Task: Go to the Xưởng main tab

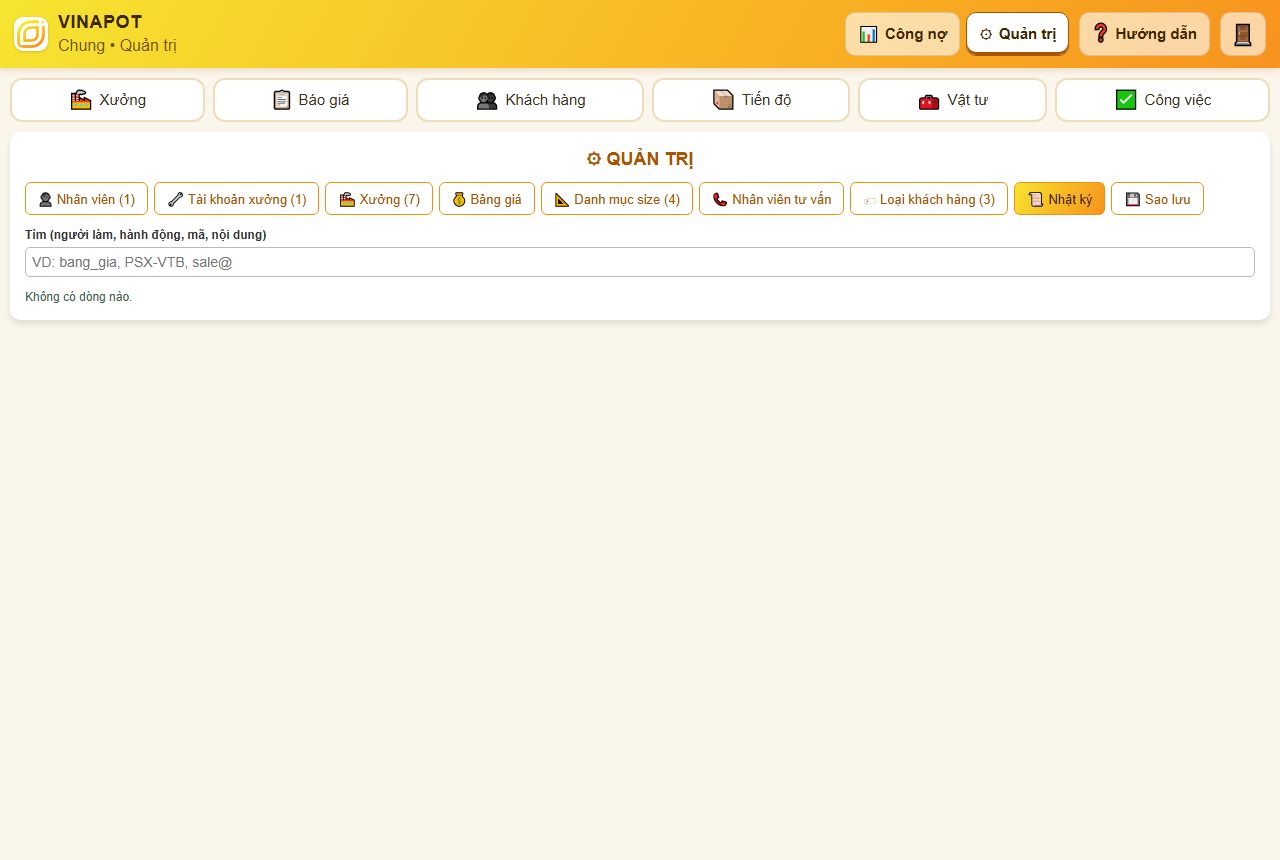Action: pos(108,100)
